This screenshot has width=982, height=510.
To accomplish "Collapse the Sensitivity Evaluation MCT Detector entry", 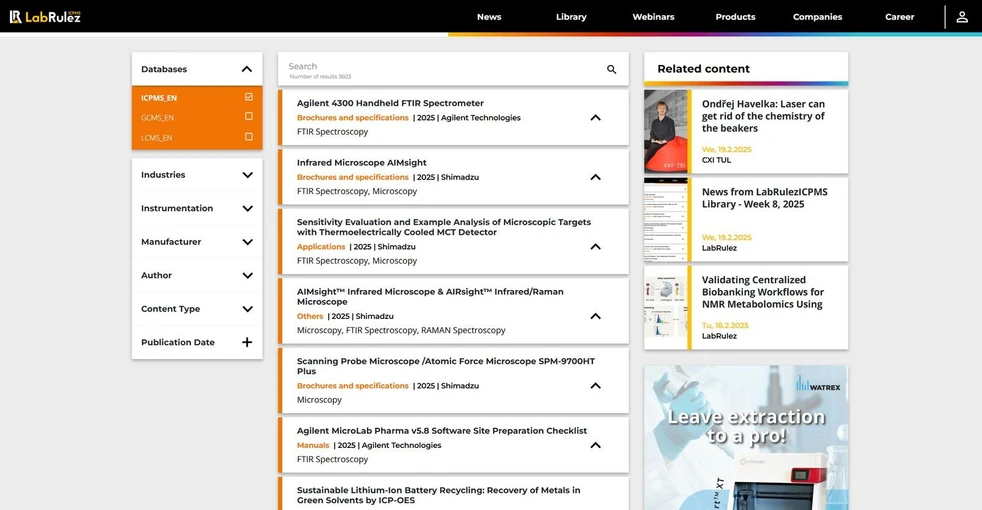I will pos(596,247).
